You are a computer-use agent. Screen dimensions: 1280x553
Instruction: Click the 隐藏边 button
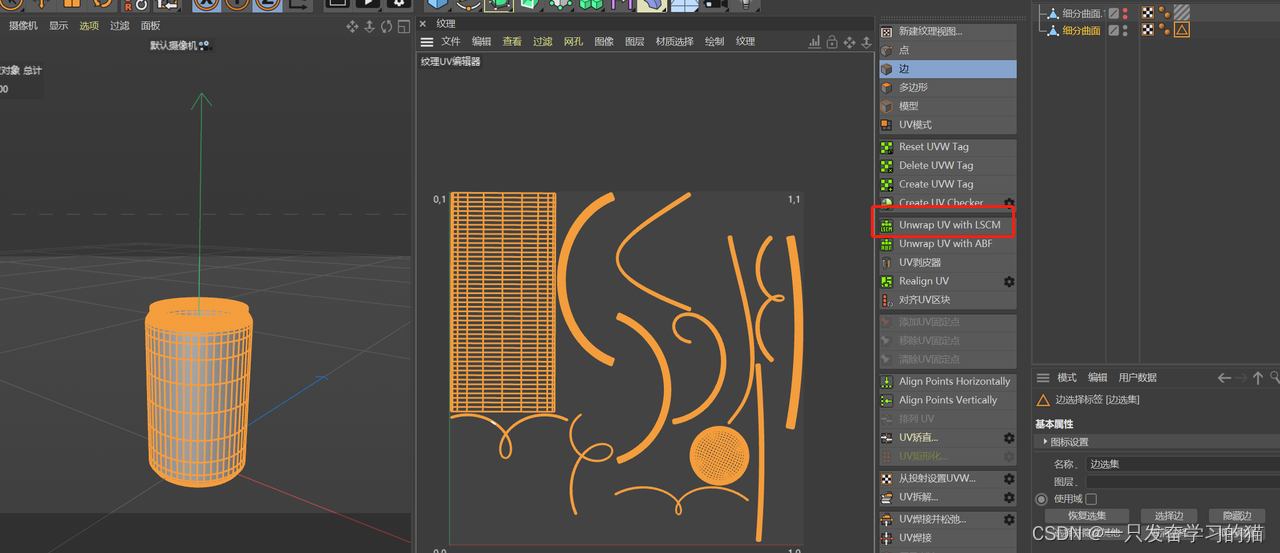coord(1237,516)
